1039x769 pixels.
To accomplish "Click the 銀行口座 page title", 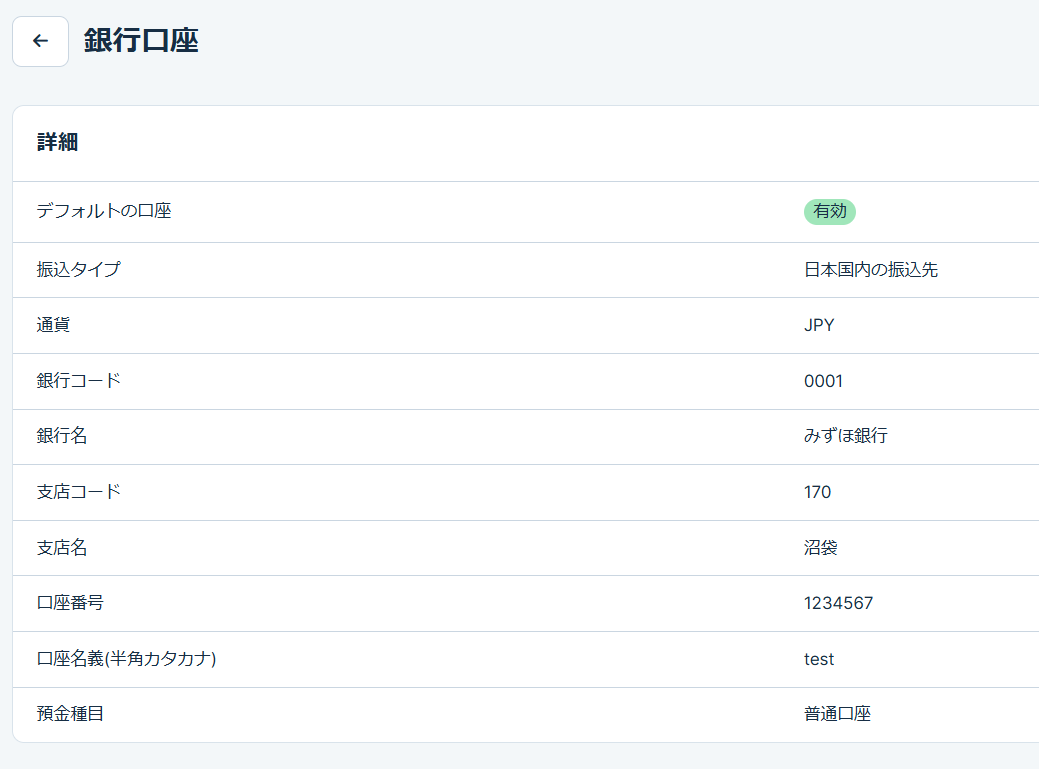I will [x=141, y=41].
